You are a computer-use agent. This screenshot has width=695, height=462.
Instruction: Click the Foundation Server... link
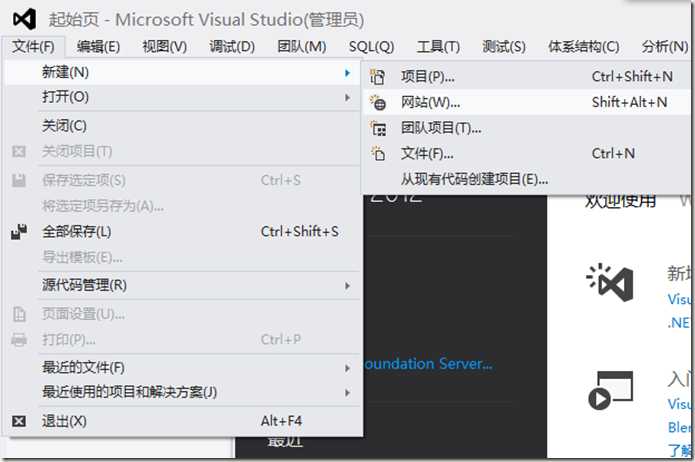pyautogui.click(x=427, y=364)
